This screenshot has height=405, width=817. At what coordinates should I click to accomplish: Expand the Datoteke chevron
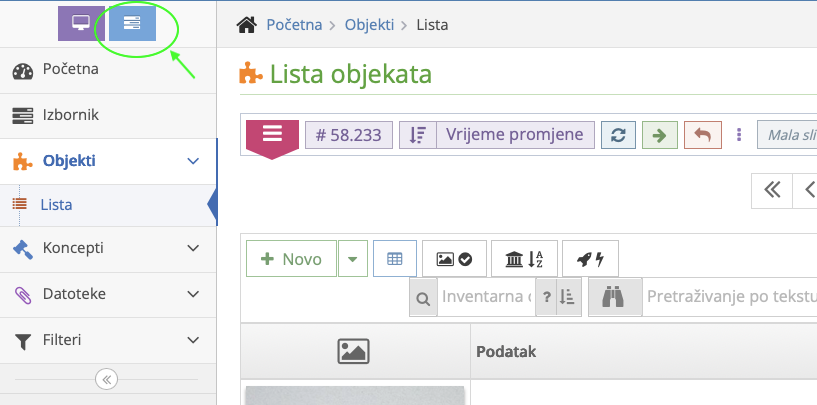(x=193, y=294)
